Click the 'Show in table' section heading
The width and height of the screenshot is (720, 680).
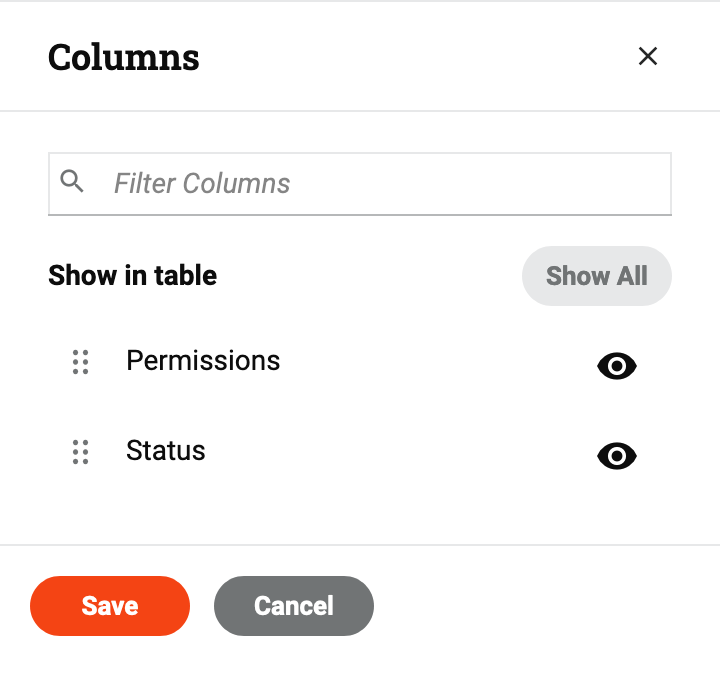point(132,275)
